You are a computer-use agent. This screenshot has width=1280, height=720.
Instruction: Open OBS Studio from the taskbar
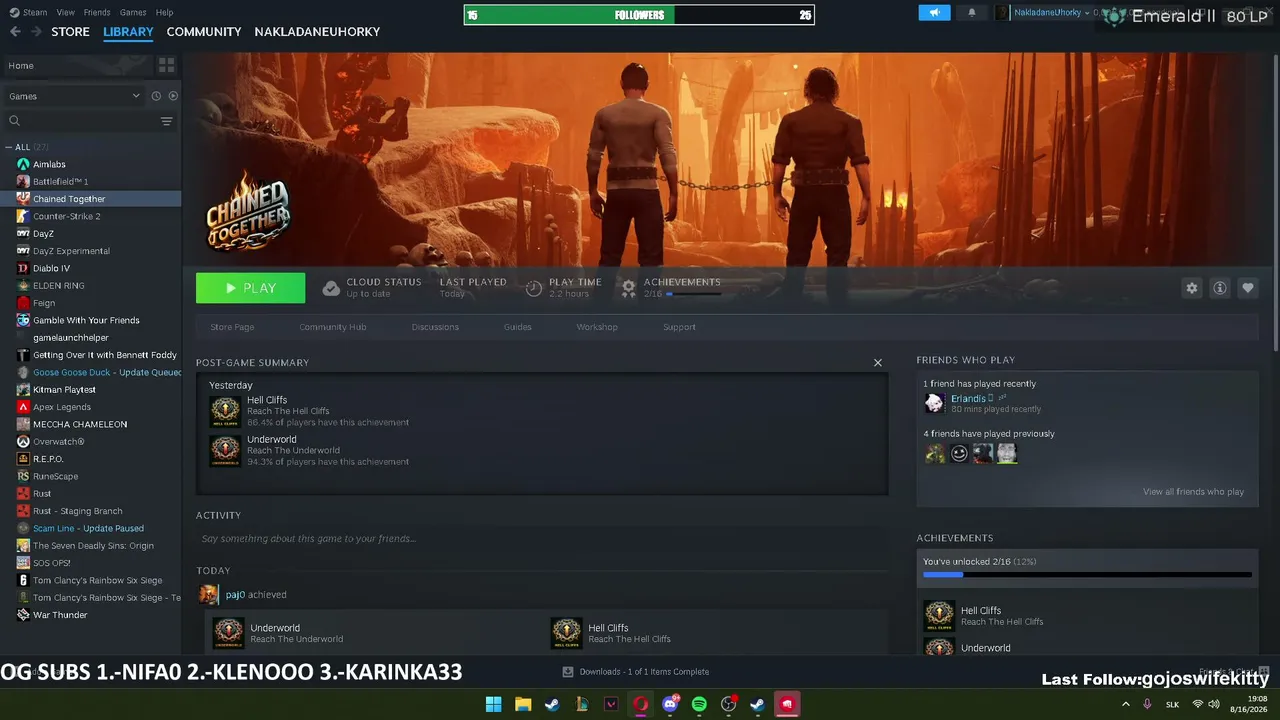(729, 704)
